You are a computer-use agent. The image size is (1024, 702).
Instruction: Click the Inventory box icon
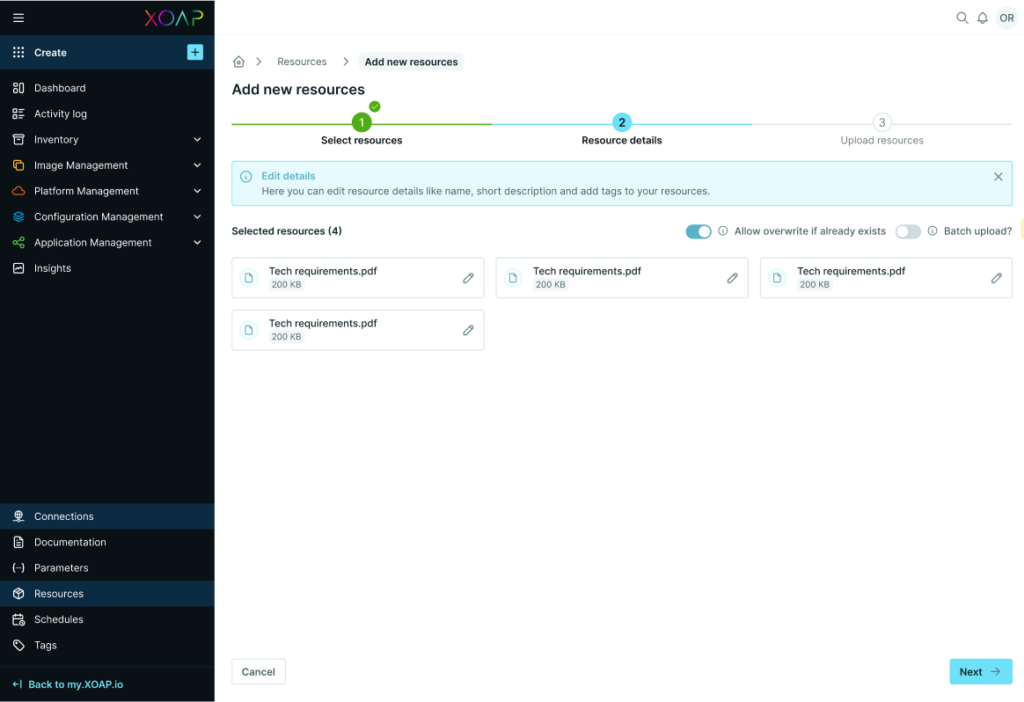[18, 139]
